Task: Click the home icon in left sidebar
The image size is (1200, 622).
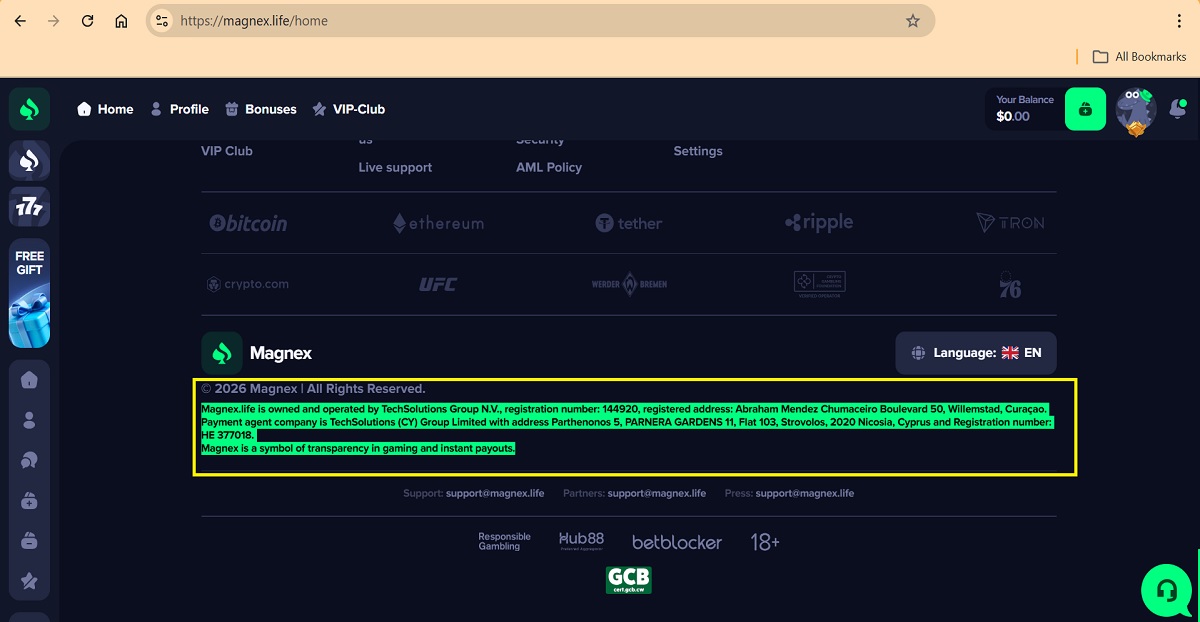Action: 29,379
